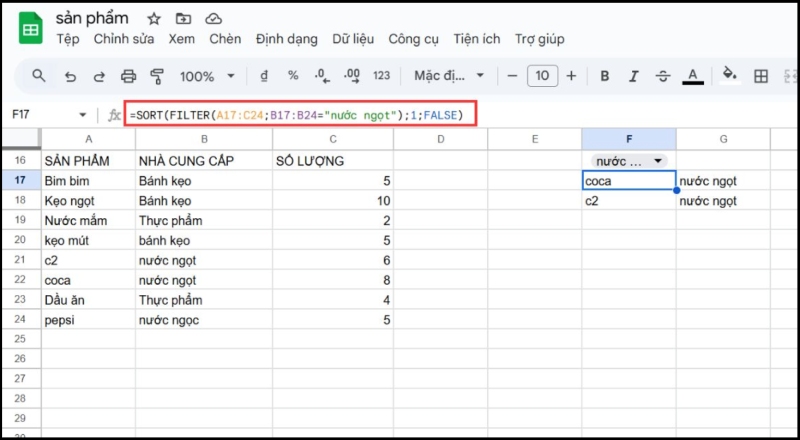800x440 pixels.
Task: Open the Xem menu
Action: tap(182, 39)
